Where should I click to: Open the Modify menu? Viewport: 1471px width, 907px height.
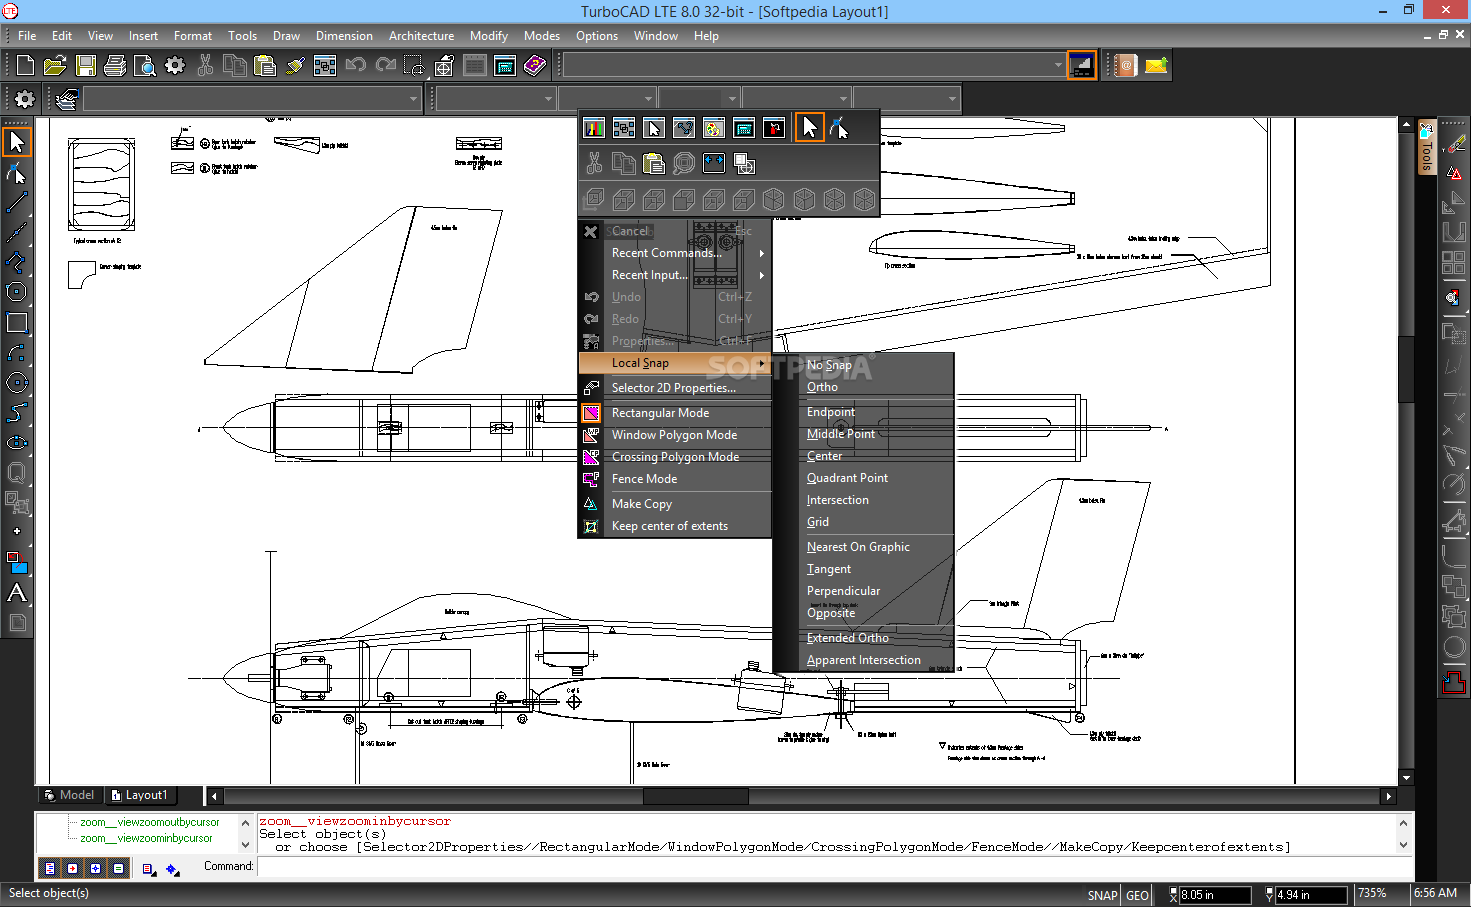tap(489, 36)
